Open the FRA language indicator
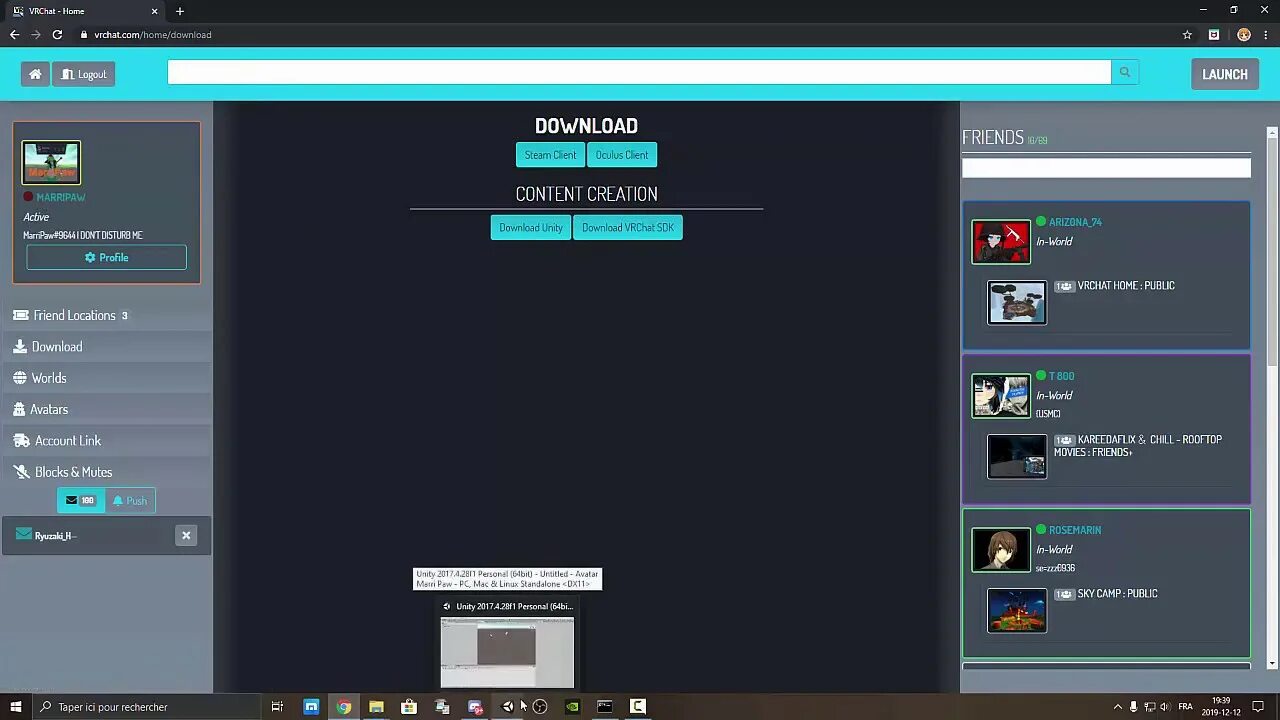Image resolution: width=1280 pixels, height=720 pixels. tap(1186, 707)
